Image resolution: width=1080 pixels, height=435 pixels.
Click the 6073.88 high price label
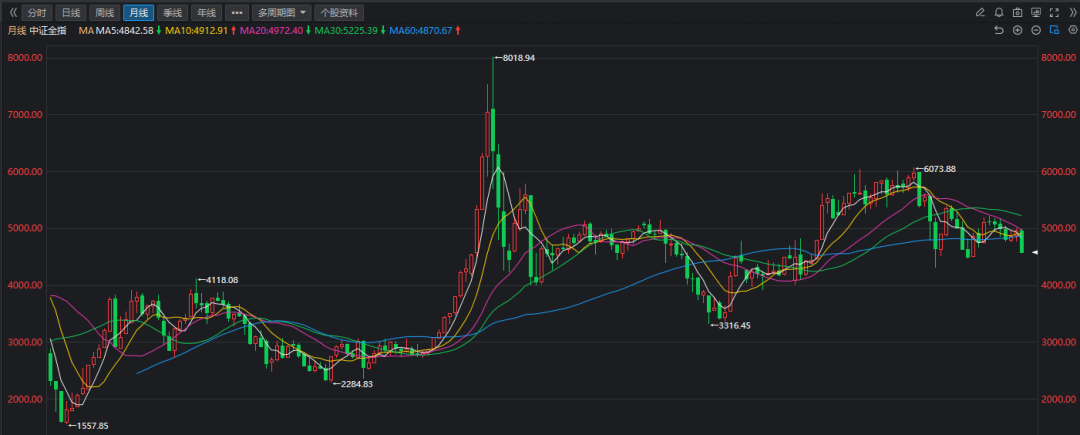coord(939,169)
